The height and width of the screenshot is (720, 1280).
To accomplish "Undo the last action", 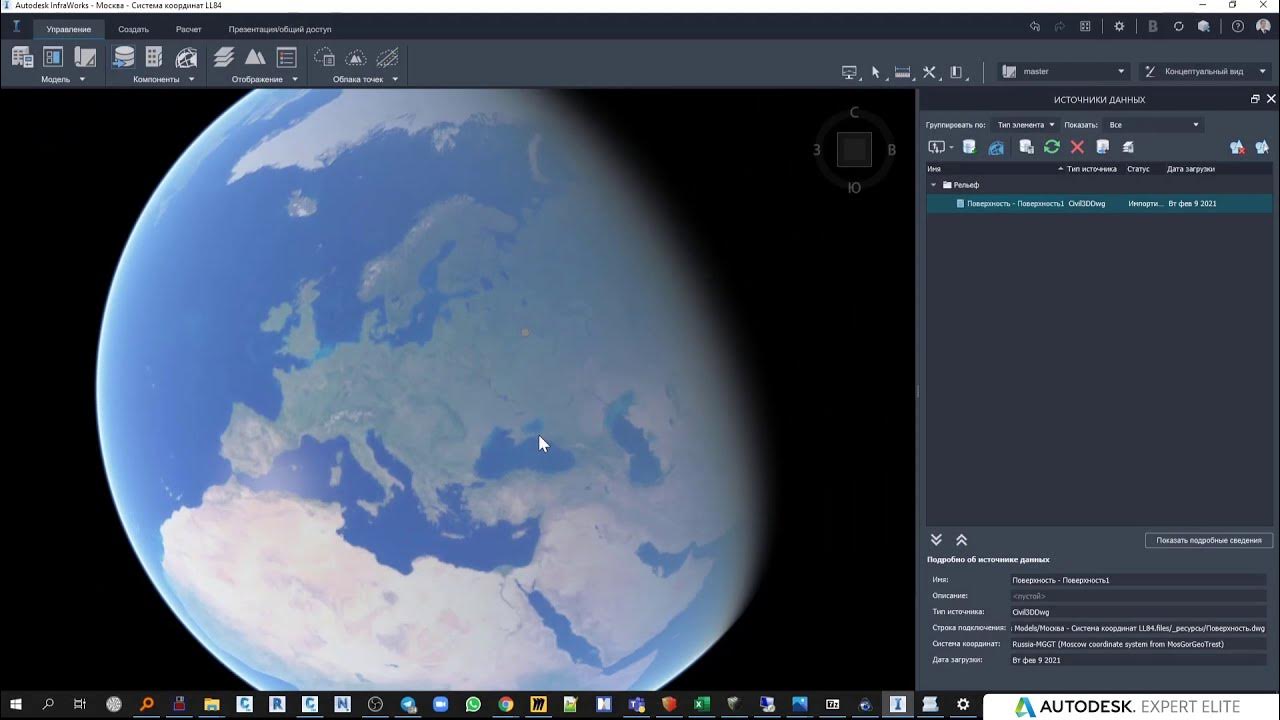I will point(1034,27).
